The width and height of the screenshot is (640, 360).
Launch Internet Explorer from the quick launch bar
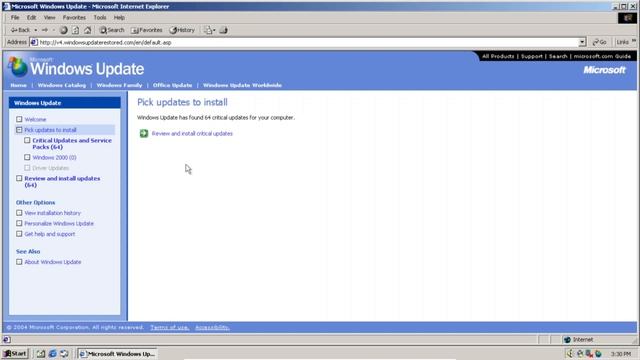tap(53, 354)
